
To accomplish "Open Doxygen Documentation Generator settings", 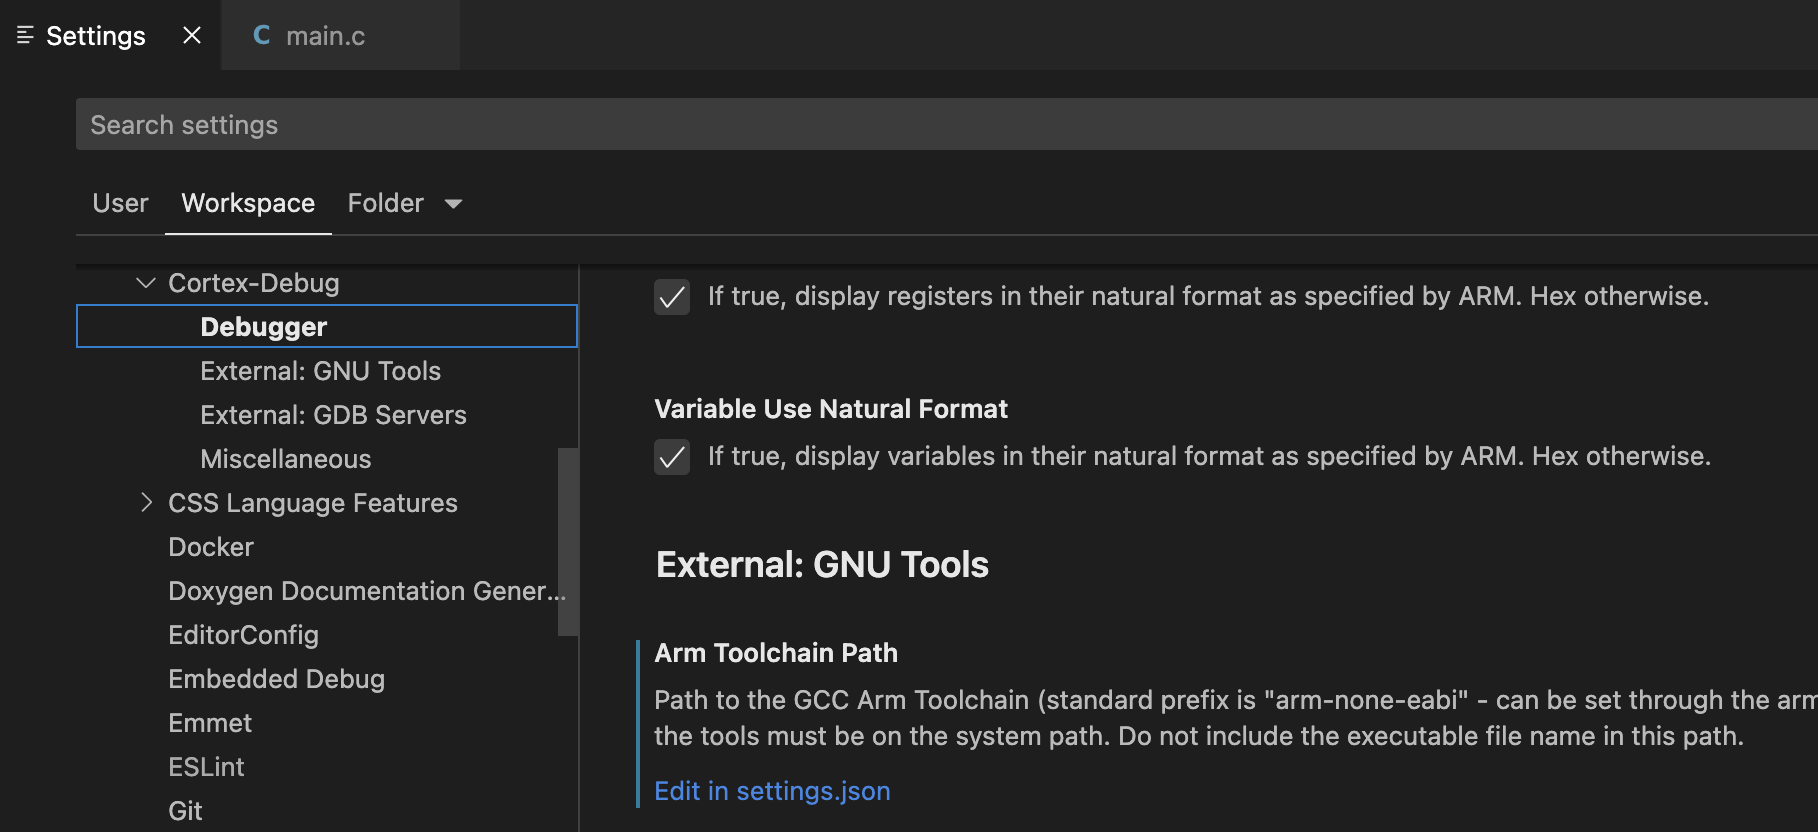I will [x=366, y=591].
